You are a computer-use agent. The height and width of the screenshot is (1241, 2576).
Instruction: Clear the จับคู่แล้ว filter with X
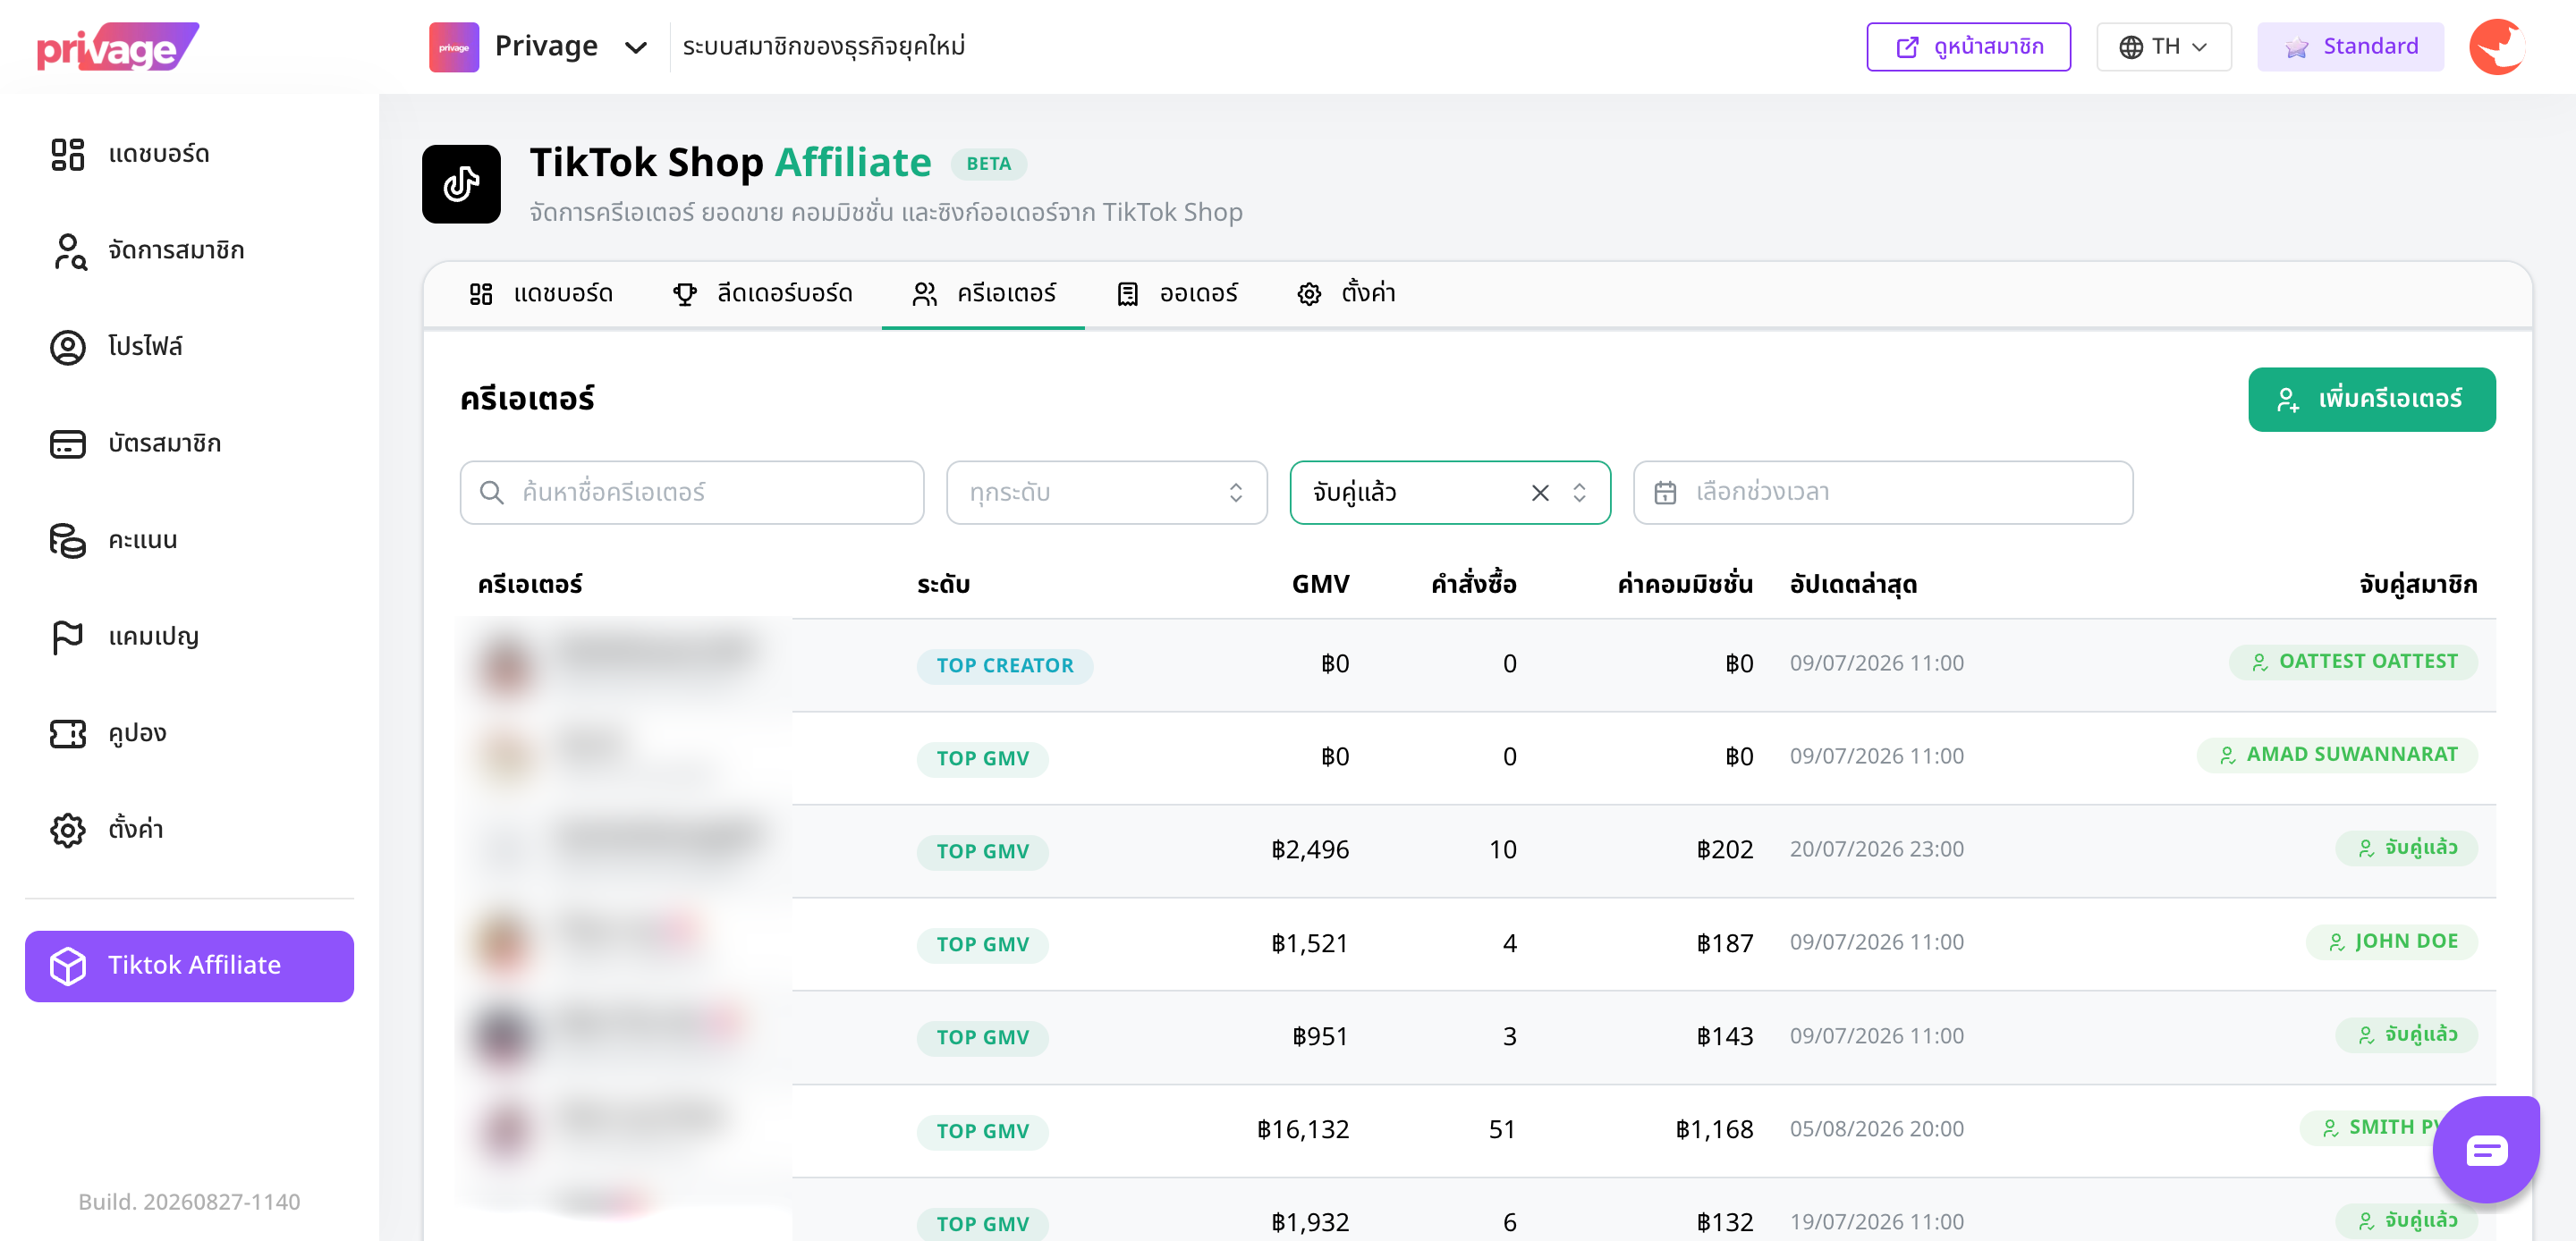[1540, 493]
